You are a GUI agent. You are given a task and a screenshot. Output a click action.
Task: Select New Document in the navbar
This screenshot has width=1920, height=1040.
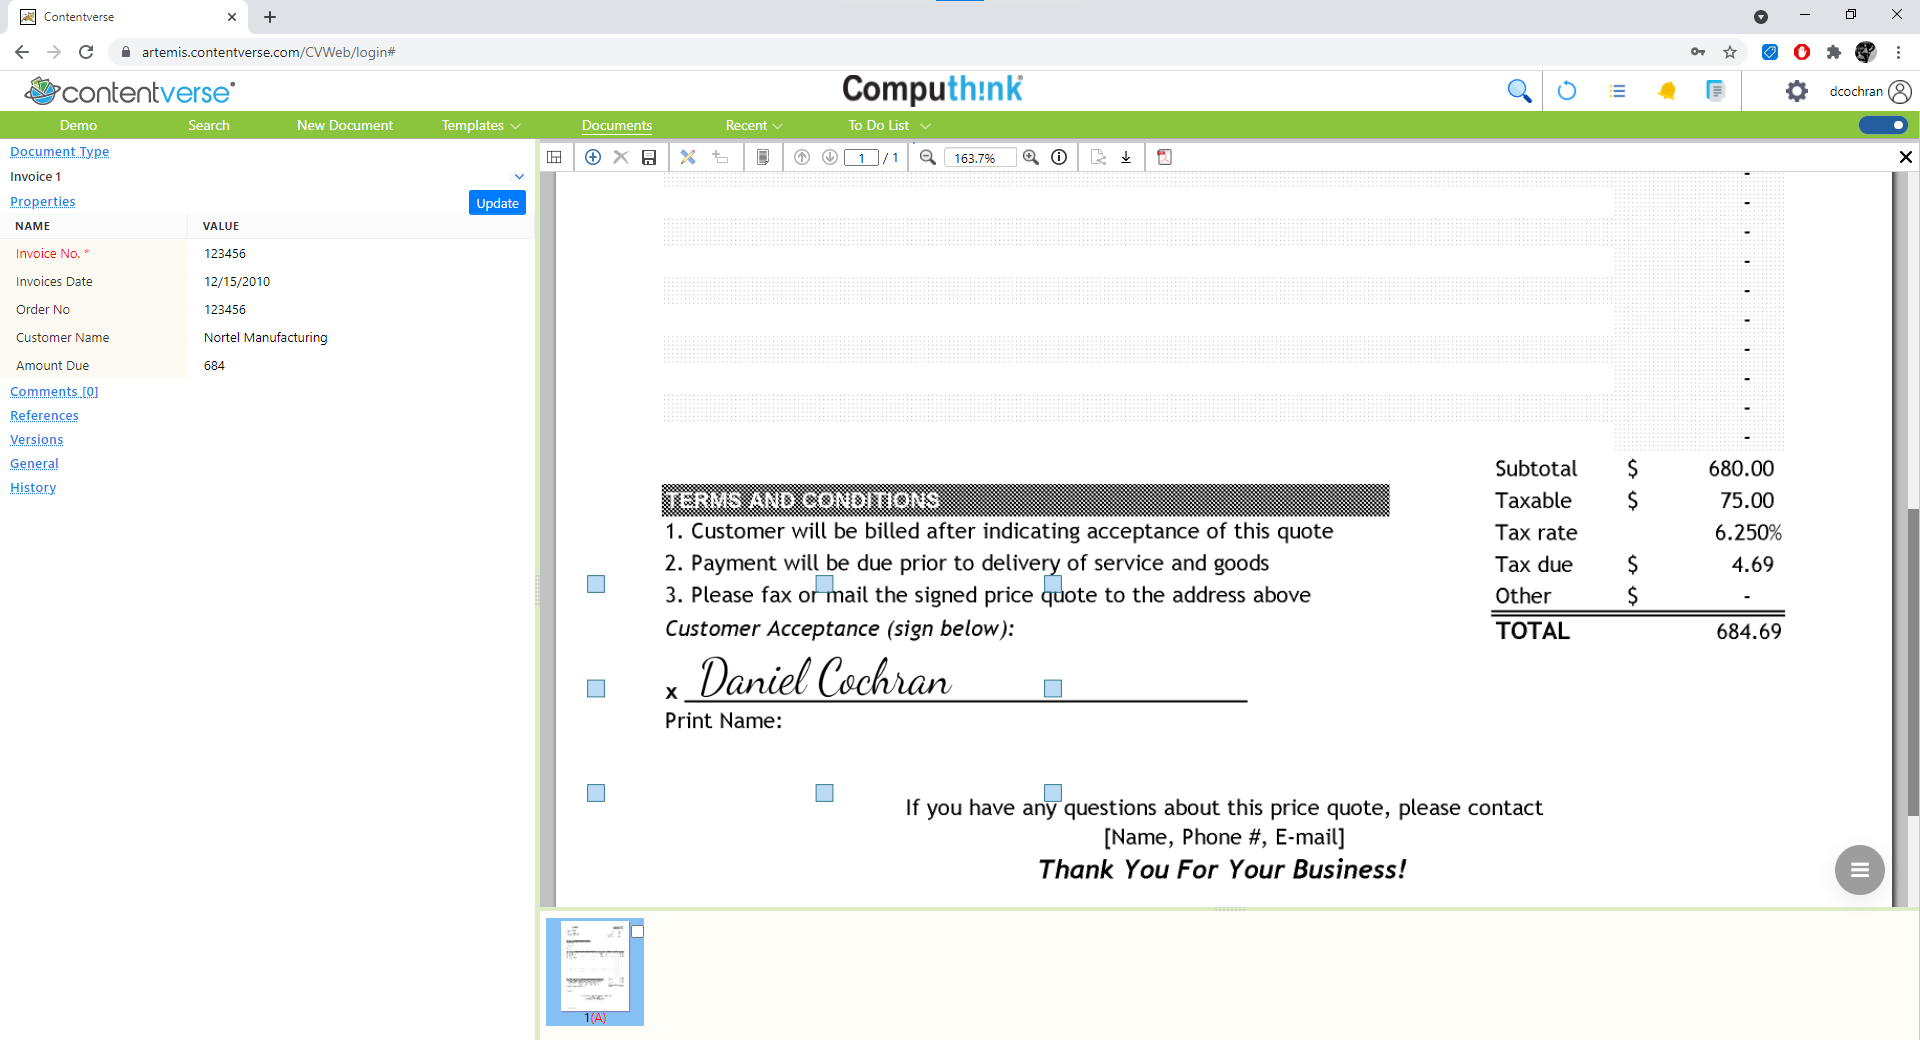(345, 125)
